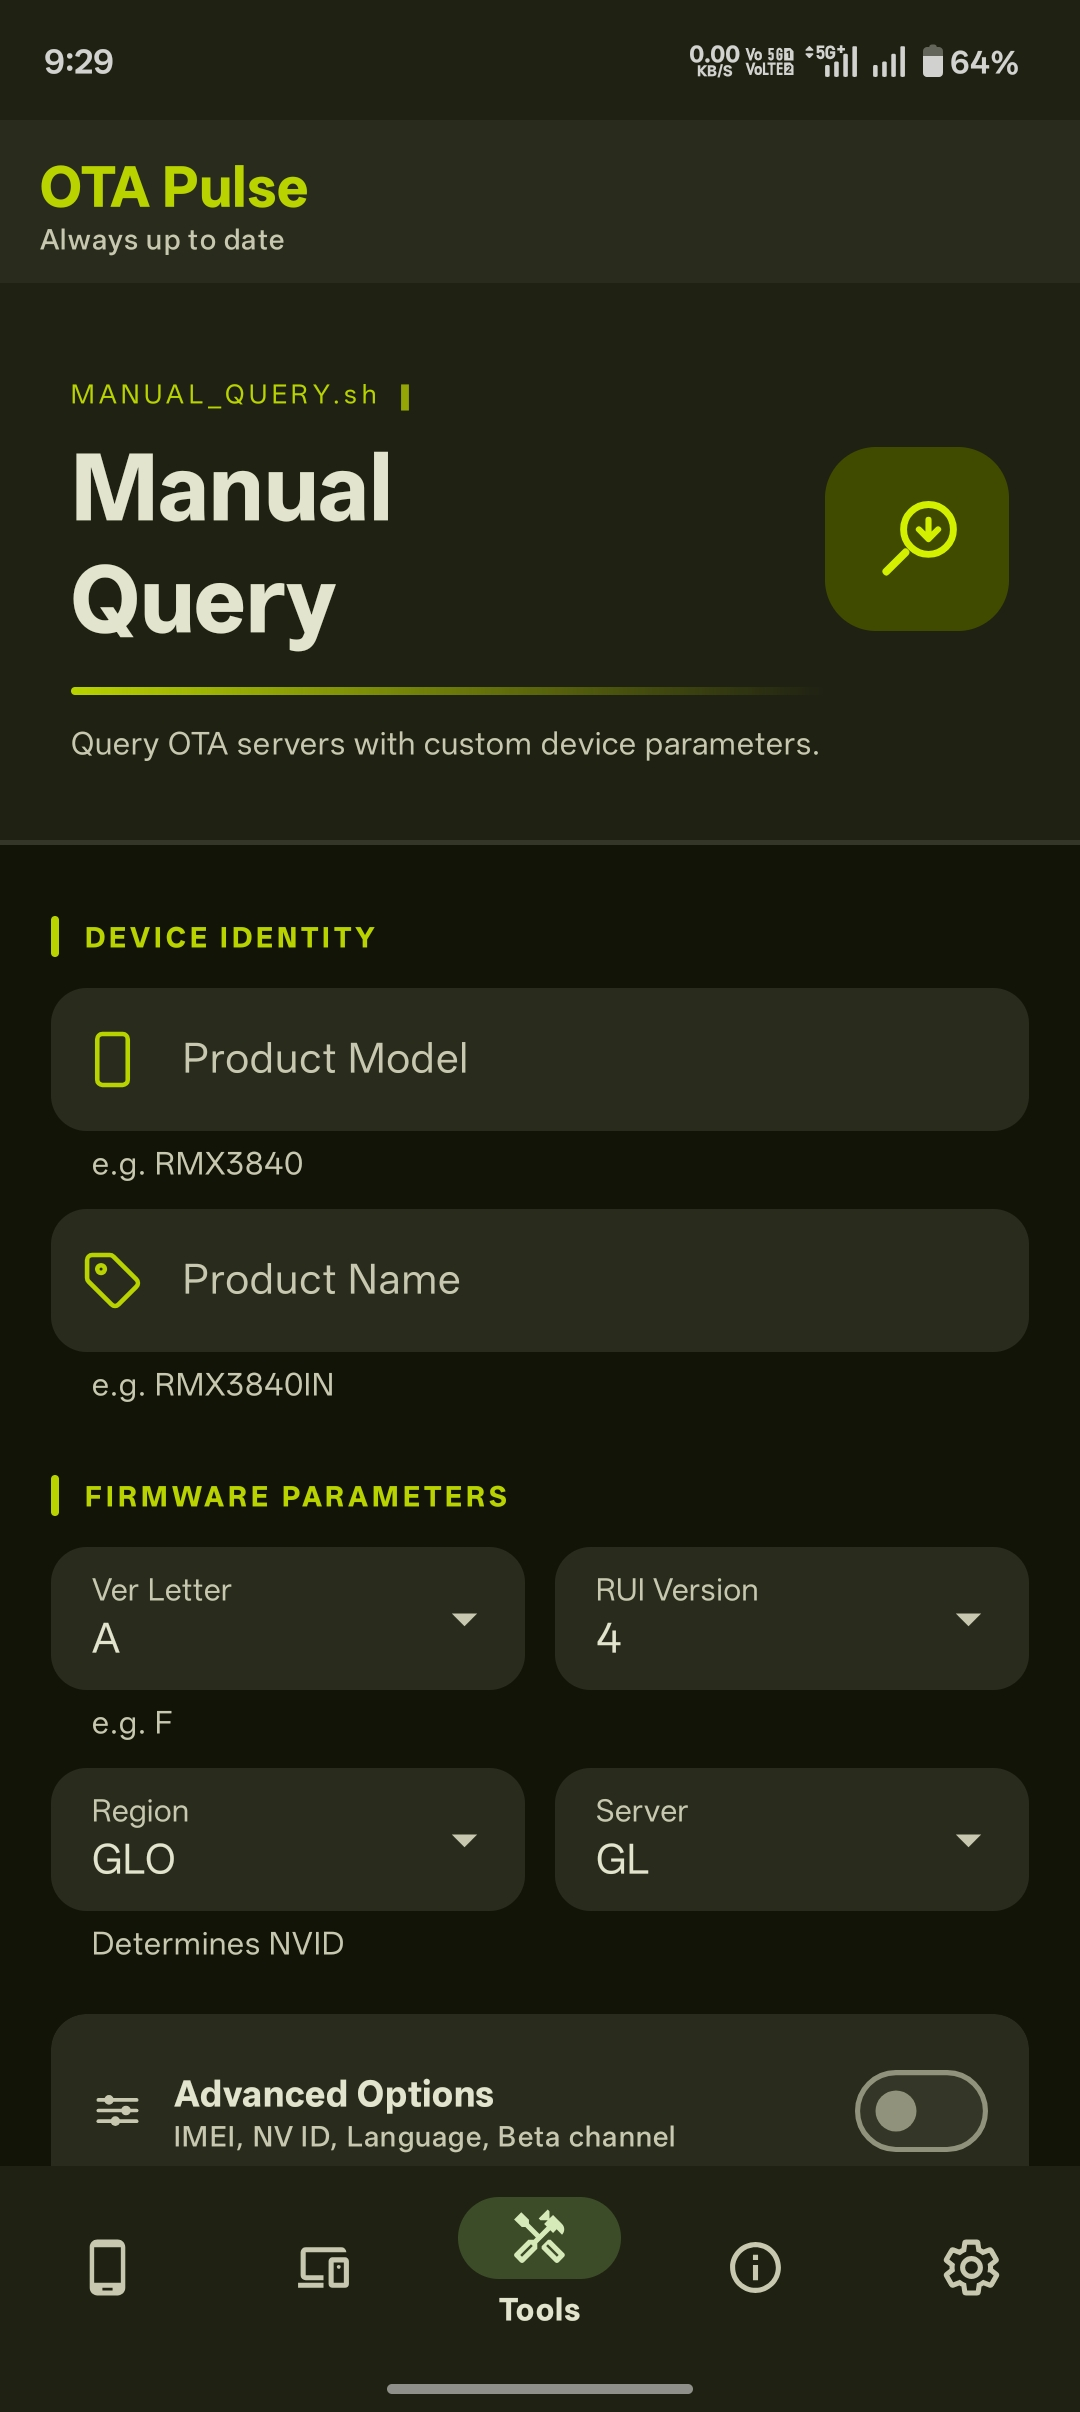This screenshot has width=1080, height=2412.
Task: Disable Advanced Options for IMEI and NV ID
Action: 921,2110
